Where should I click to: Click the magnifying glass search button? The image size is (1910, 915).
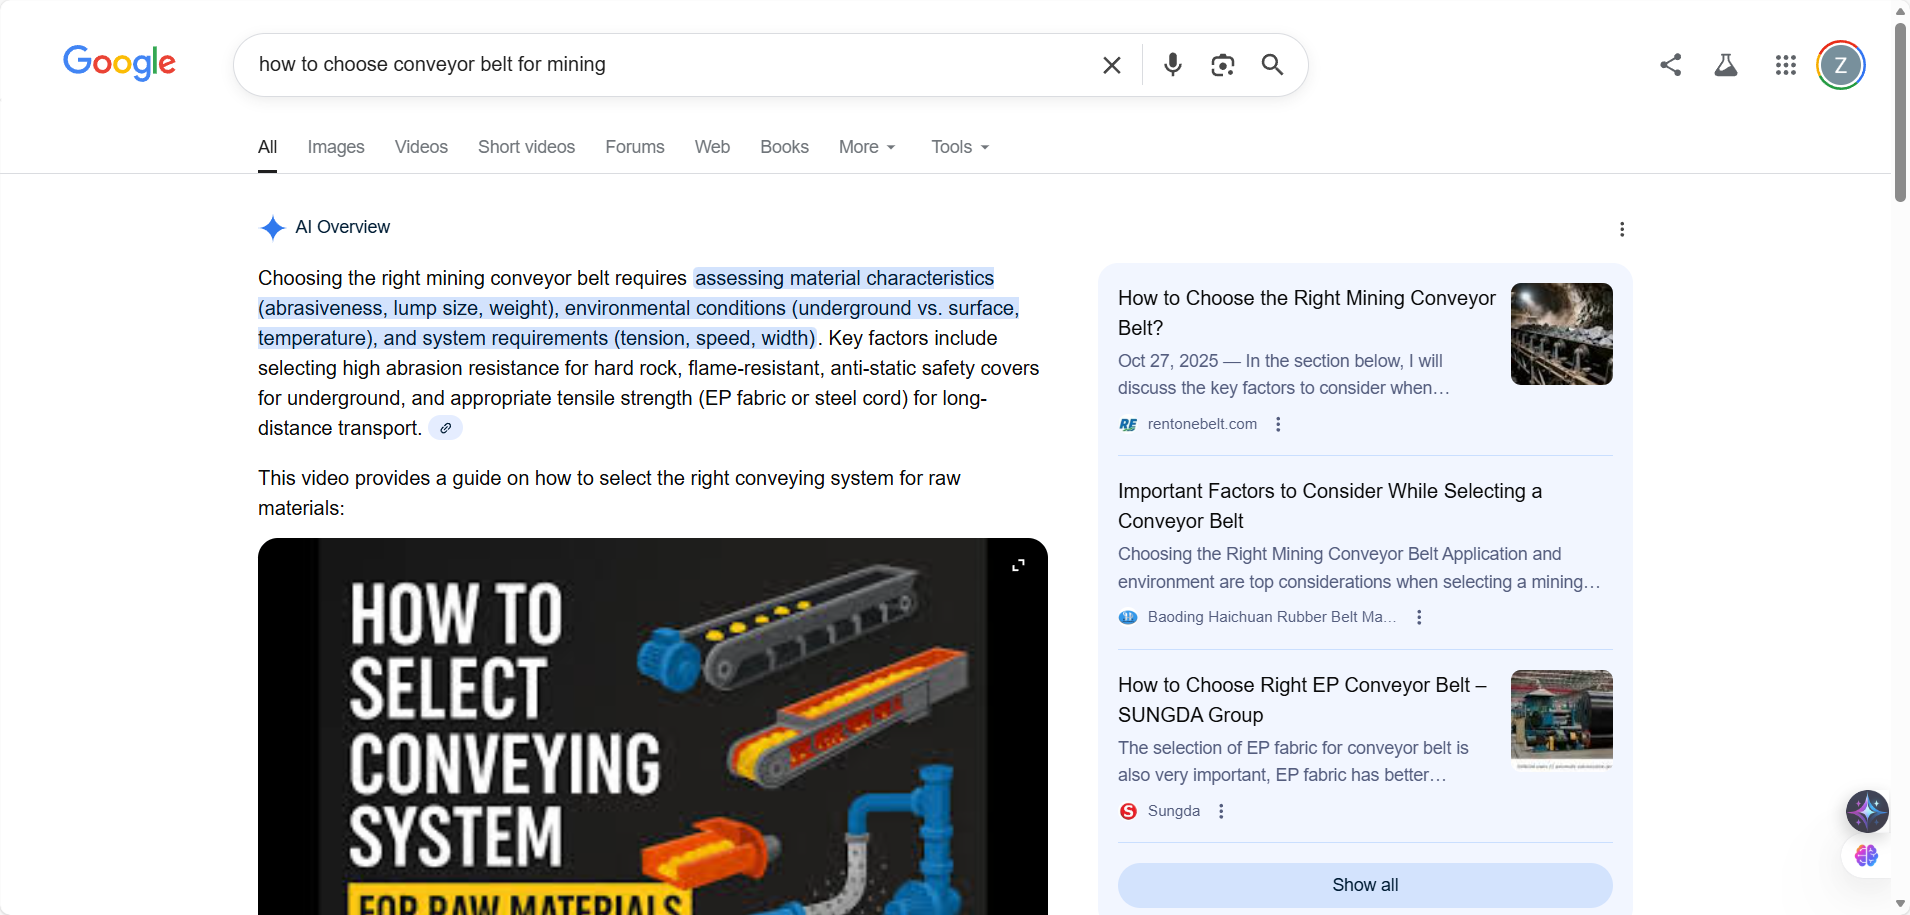click(x=1272, y=65)
